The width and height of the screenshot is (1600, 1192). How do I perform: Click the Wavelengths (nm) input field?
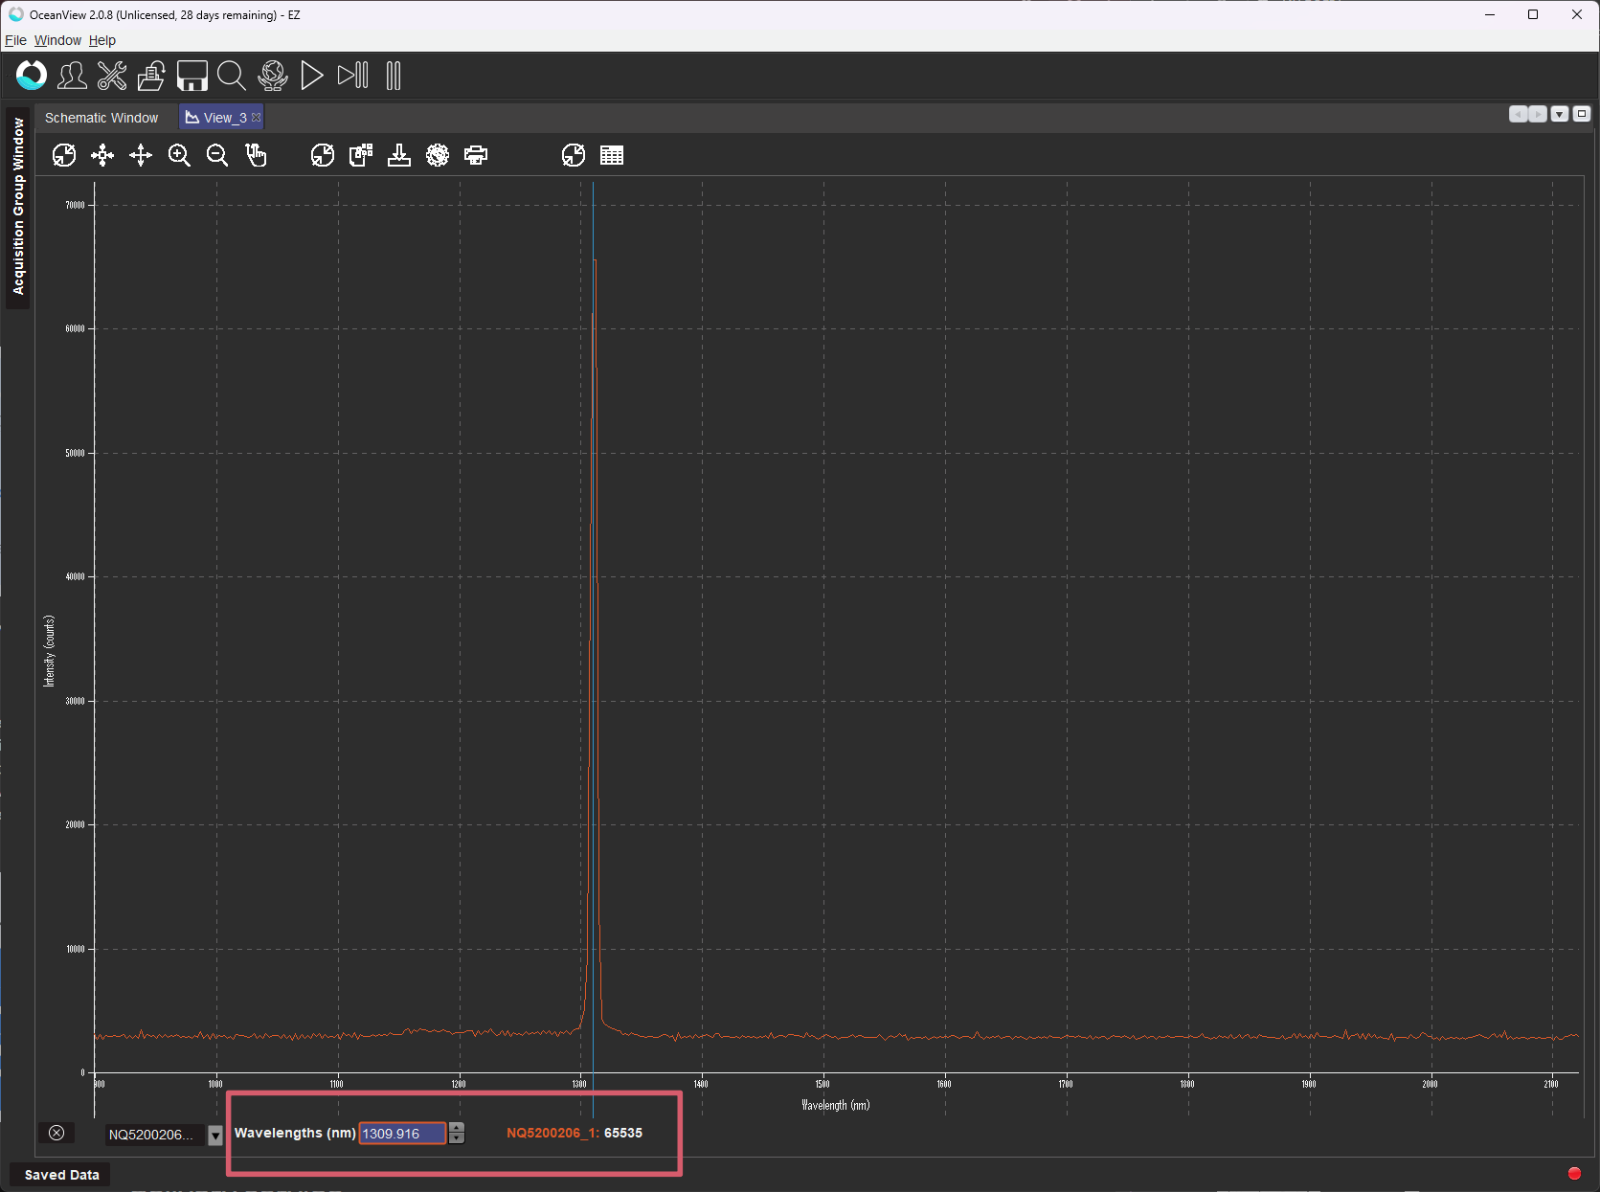[401, 1133]
